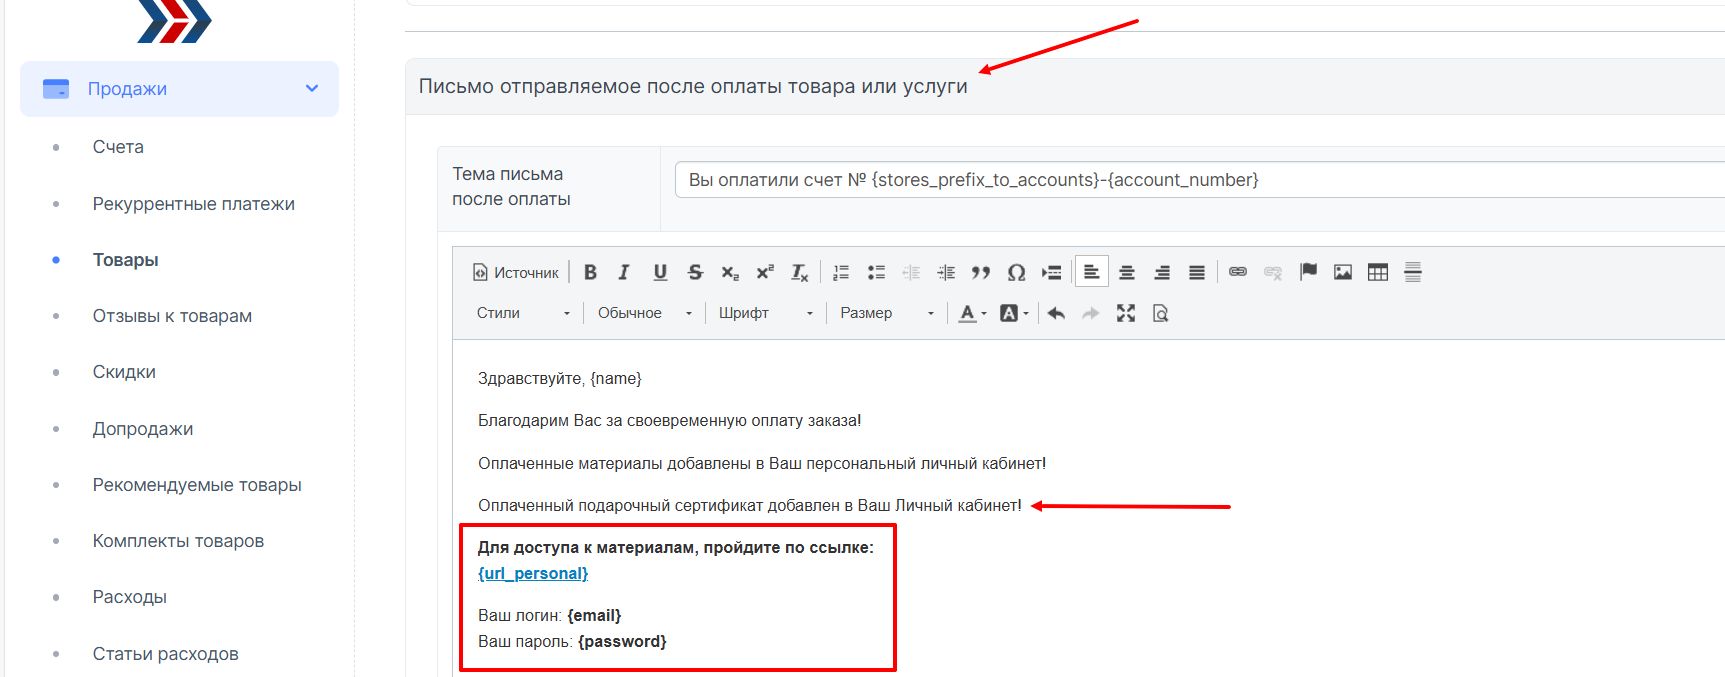
Task: Click the Письмо отправляемое после оплаты heading
Action: (x=693, y=86)
